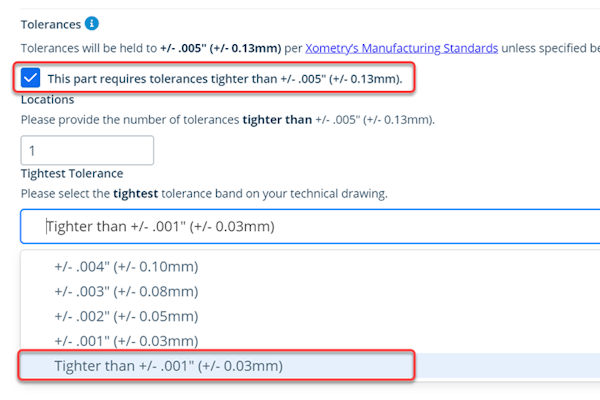Select the +/- .004" (+/- 0.10mm) option
600x400 pixels.
pos(126,266)
